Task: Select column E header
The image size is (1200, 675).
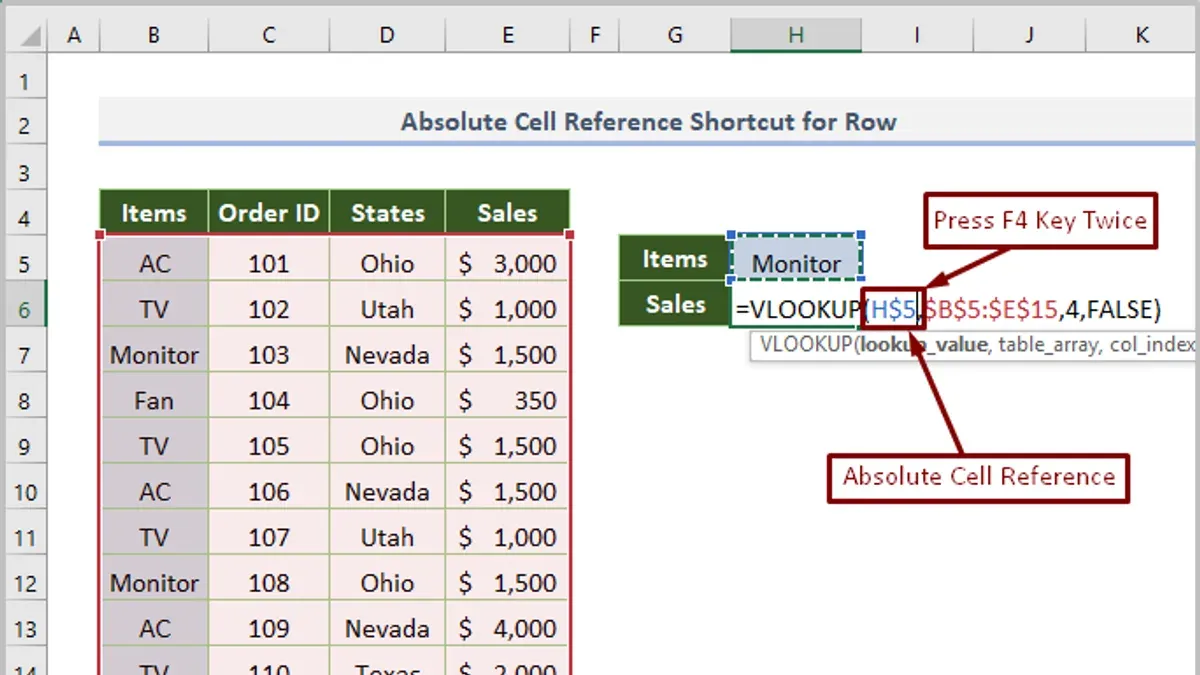Action: (508, 36)
